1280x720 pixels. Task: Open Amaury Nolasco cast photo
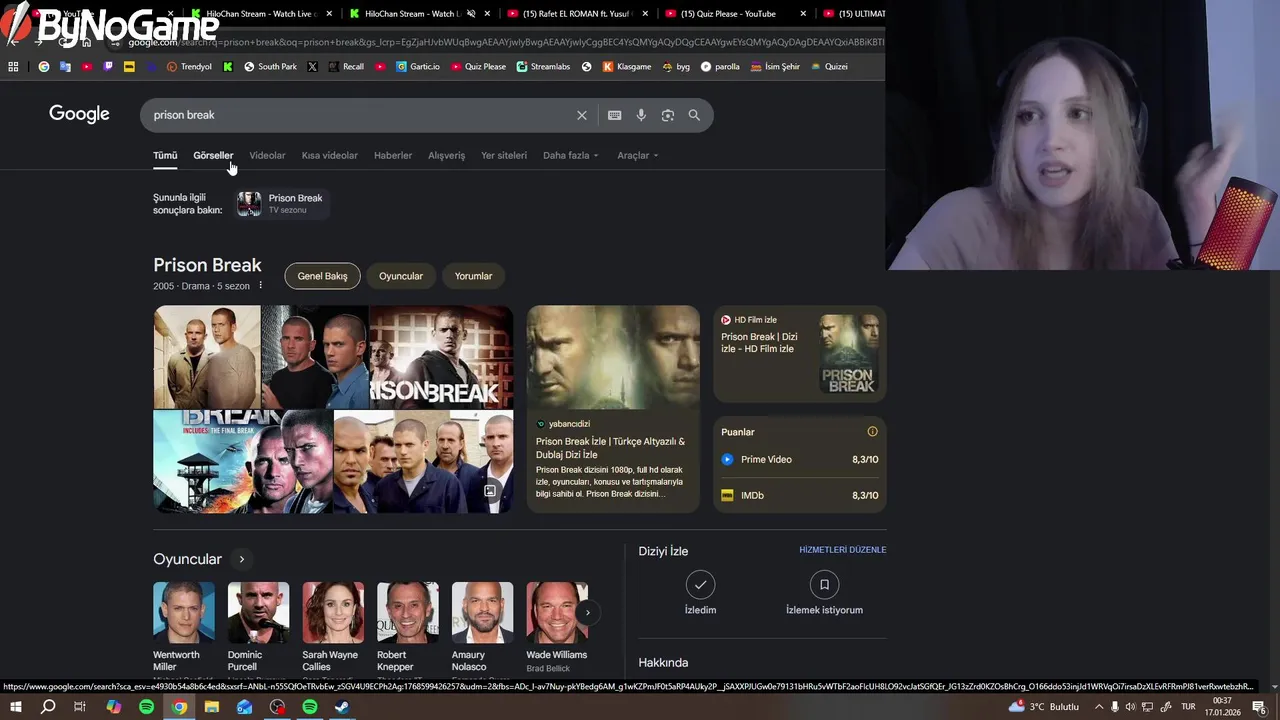click(482, 612)
